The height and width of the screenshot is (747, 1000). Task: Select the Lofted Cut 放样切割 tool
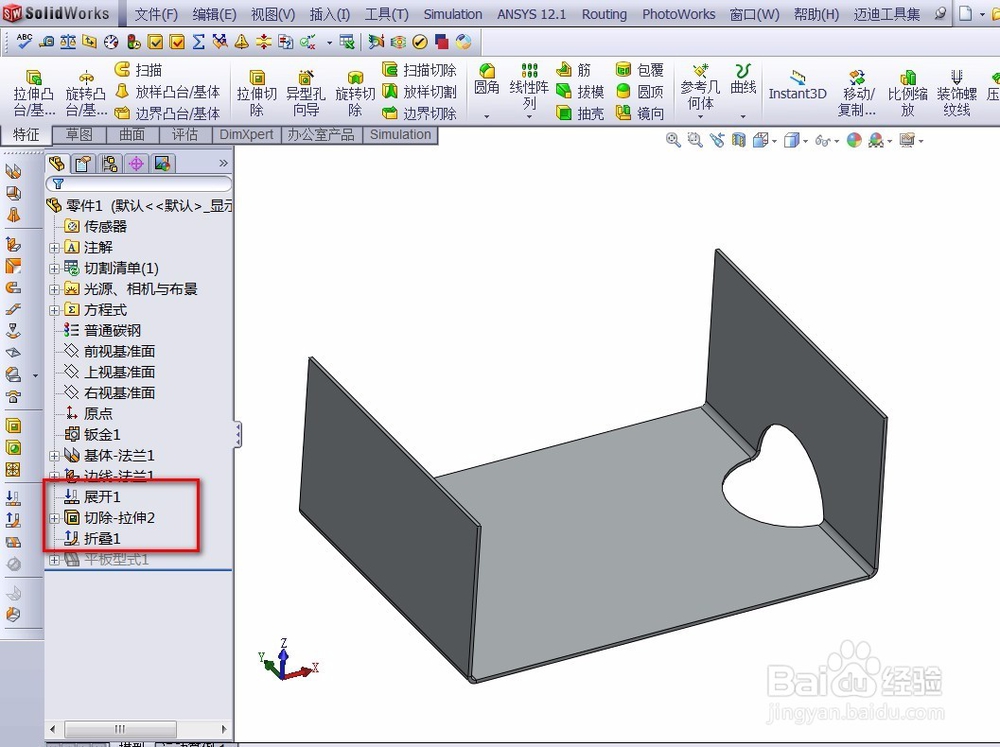(419, 91)
